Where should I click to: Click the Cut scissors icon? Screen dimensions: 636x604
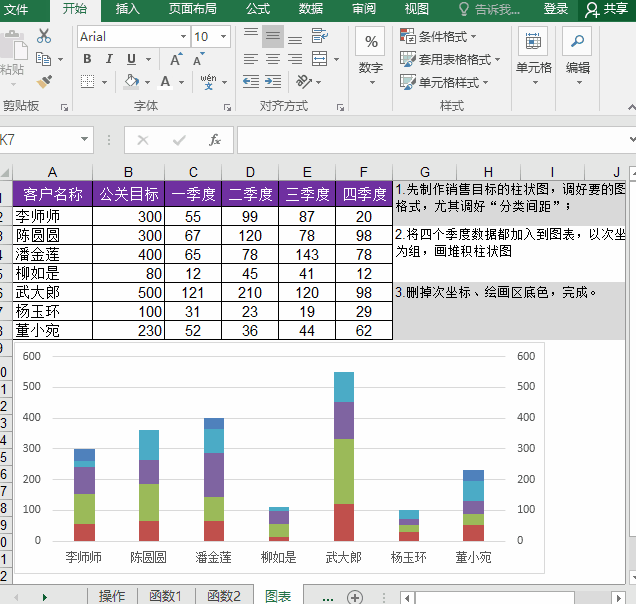point(44,36)
